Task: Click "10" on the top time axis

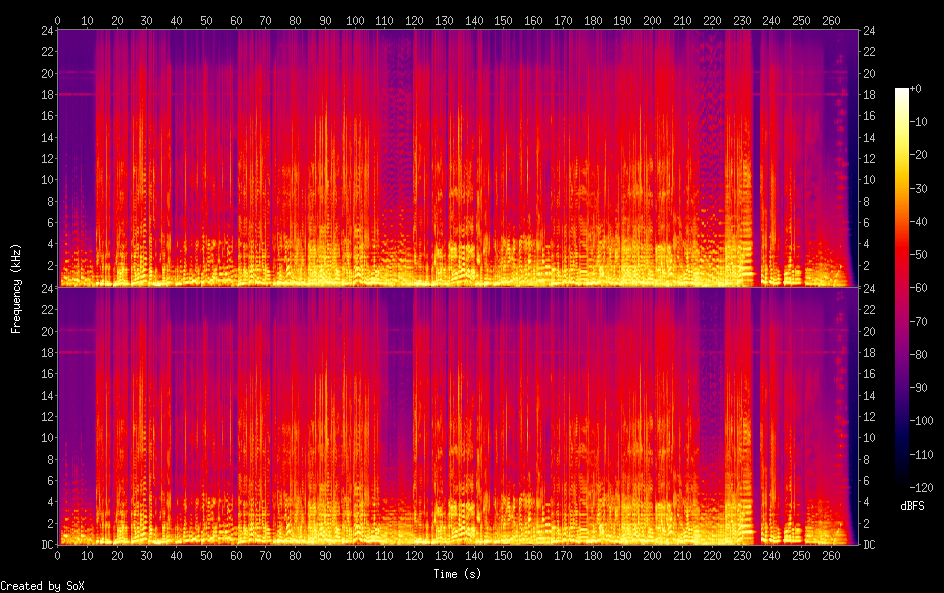Action: (87, 20)
